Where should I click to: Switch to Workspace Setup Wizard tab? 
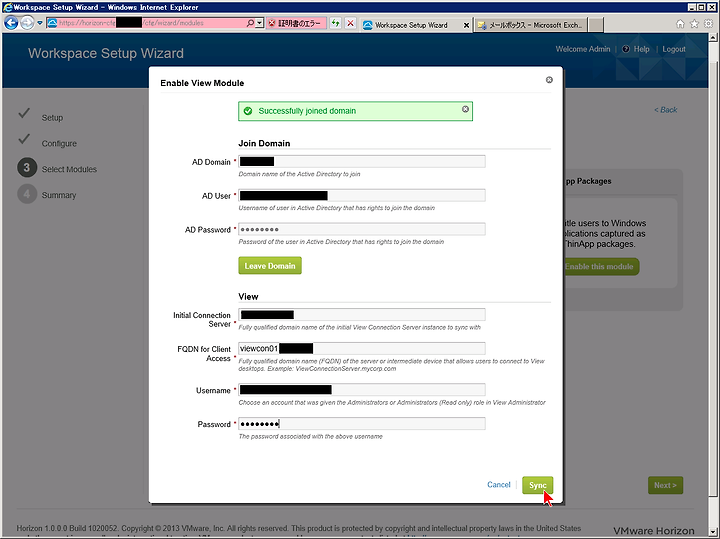click(x=411, y=25)
